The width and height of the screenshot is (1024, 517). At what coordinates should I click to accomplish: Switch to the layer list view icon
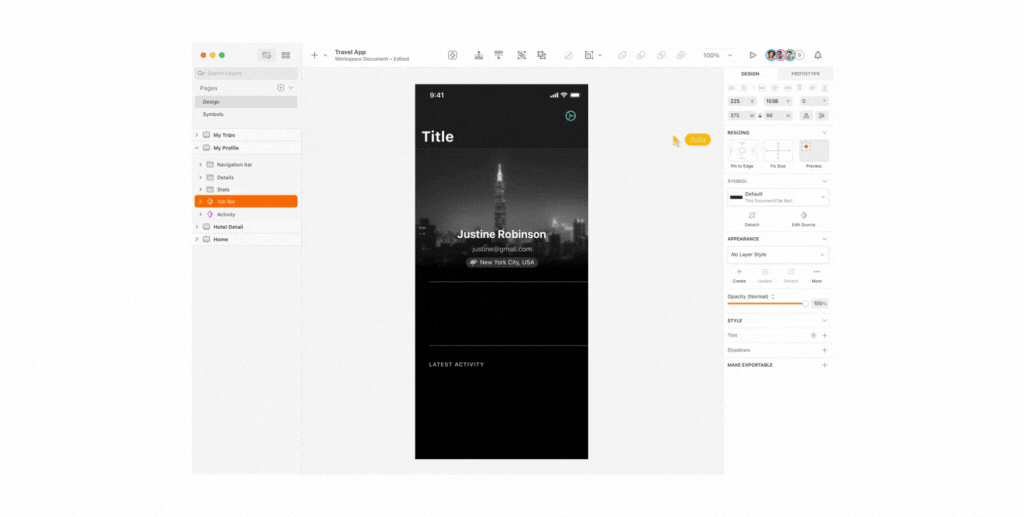pyautogui.click(x=266, y=55)
